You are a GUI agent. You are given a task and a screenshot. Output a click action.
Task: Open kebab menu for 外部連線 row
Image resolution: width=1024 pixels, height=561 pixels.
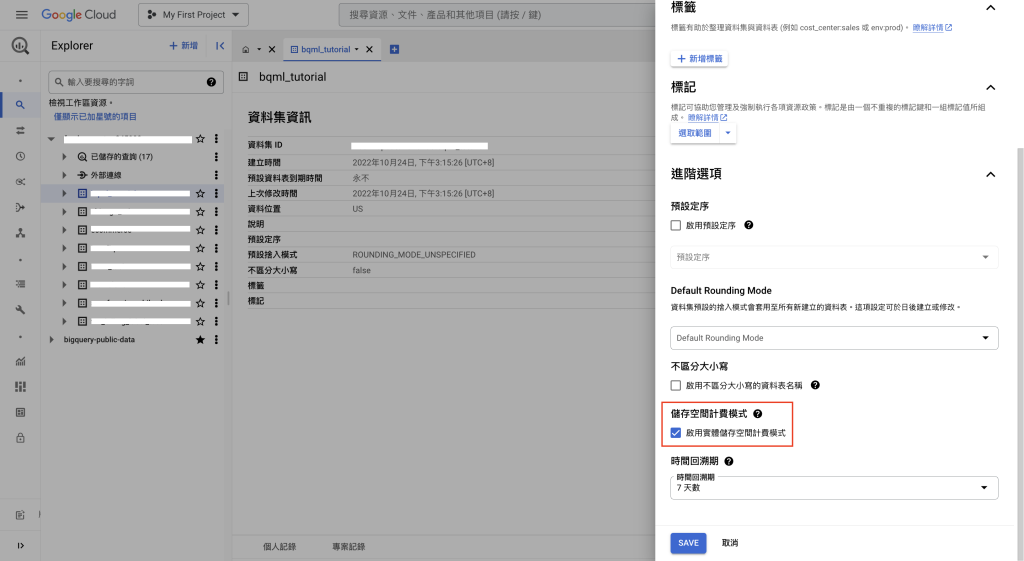pos(216,175)
